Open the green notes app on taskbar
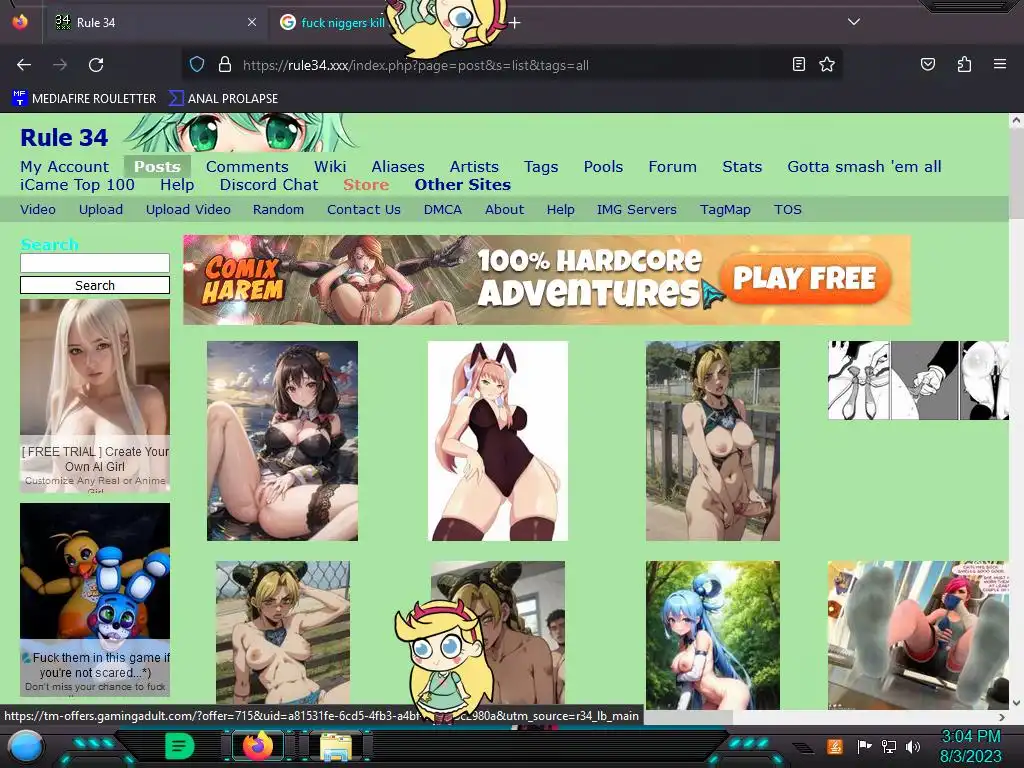Screen dimensions: 1024x768 pos(179,746)
